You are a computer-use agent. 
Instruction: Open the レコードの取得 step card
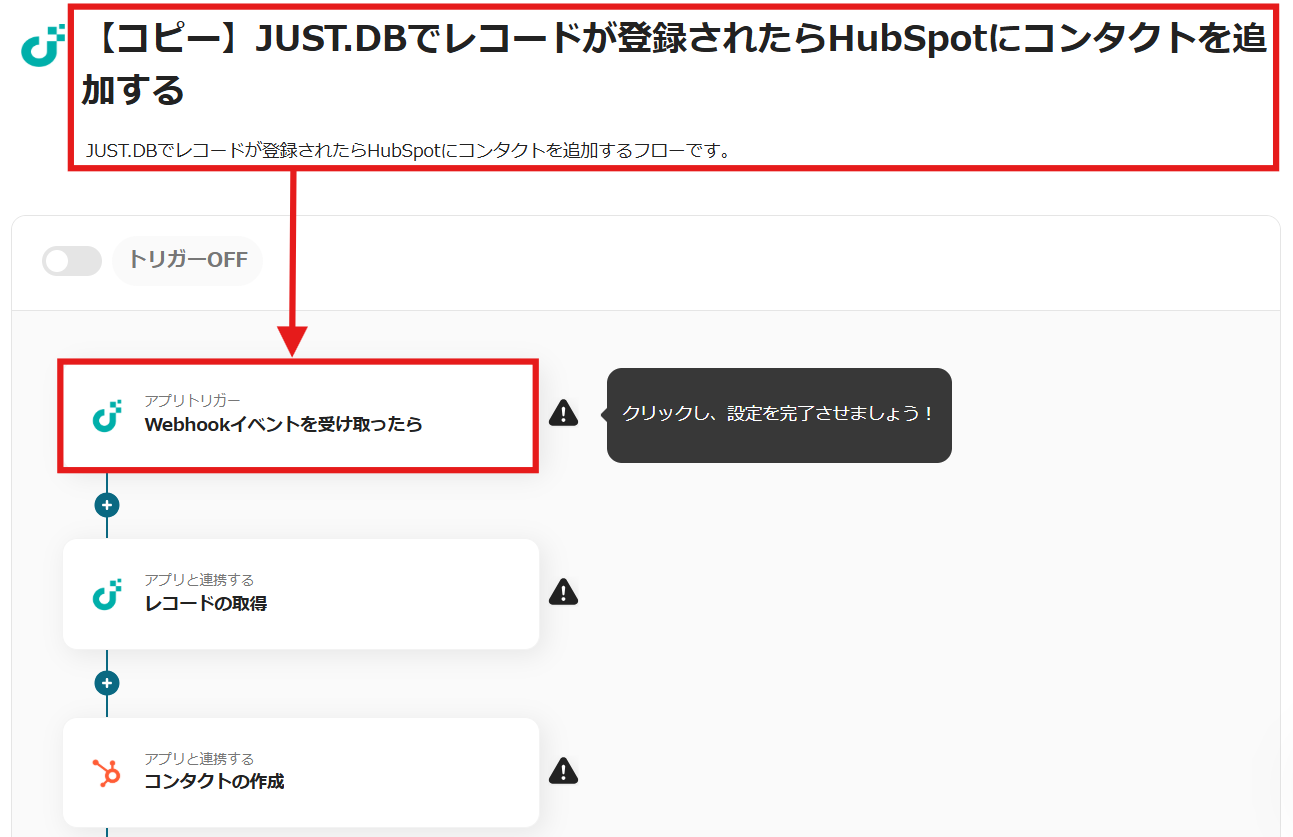tap(301, 594)
